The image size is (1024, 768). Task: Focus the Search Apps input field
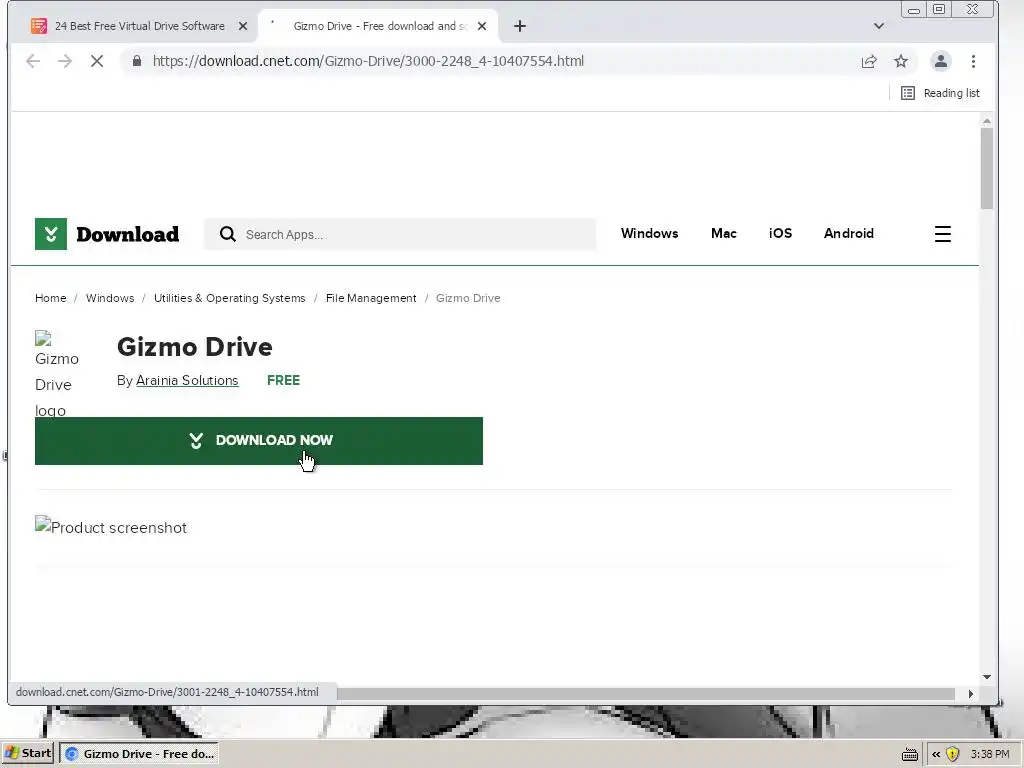point(400,234)
